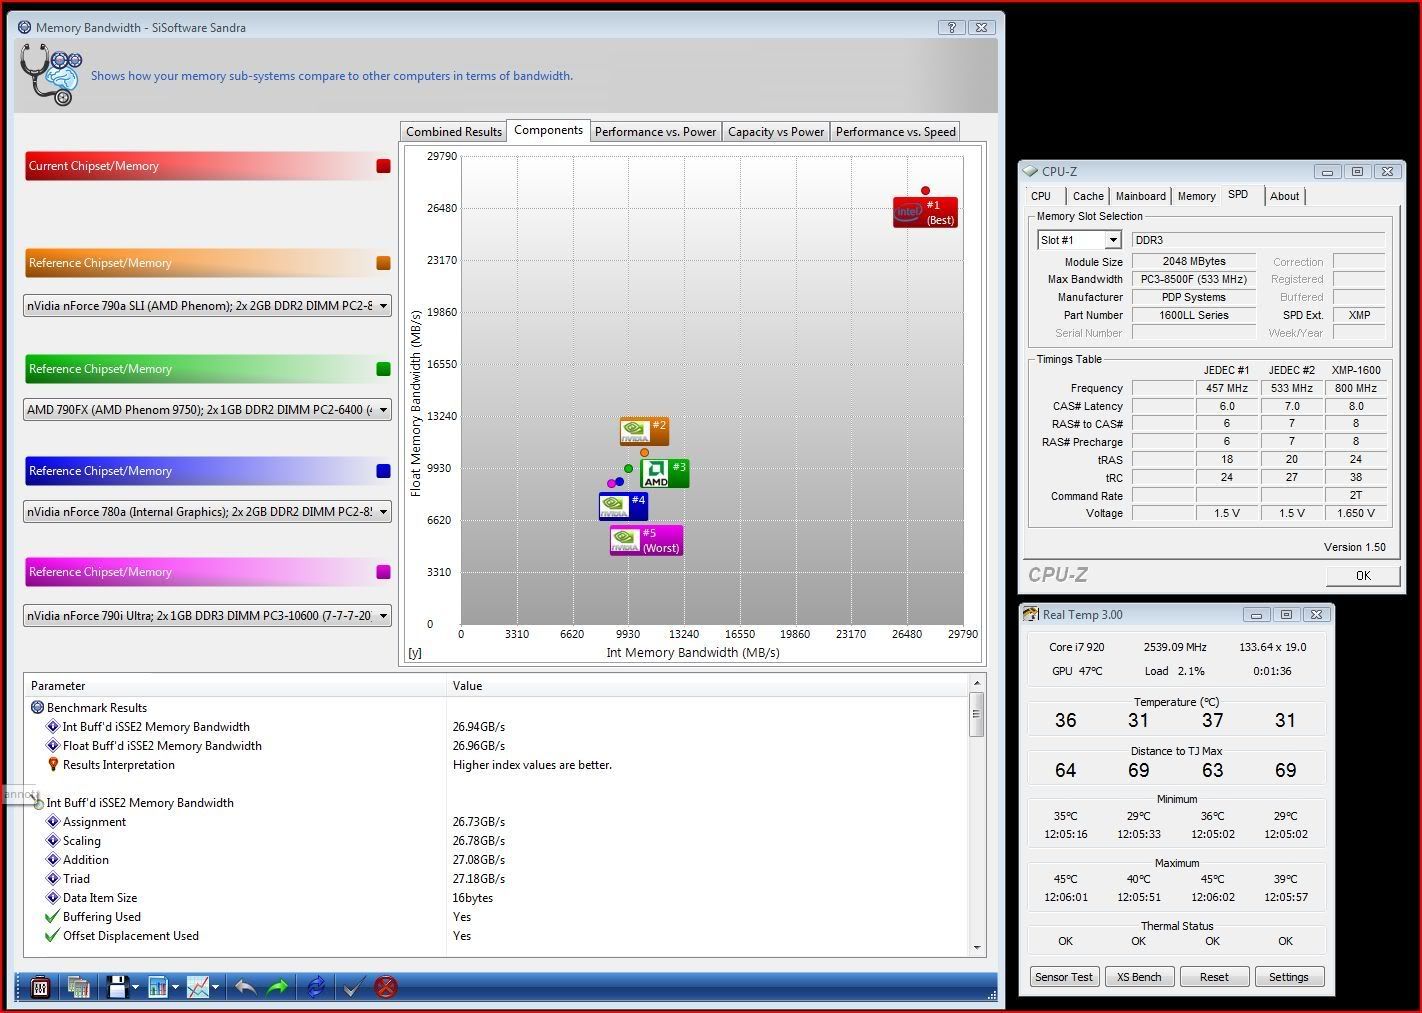
Task: Open the Cache tab in CPU-Z
Action: 1088,197
